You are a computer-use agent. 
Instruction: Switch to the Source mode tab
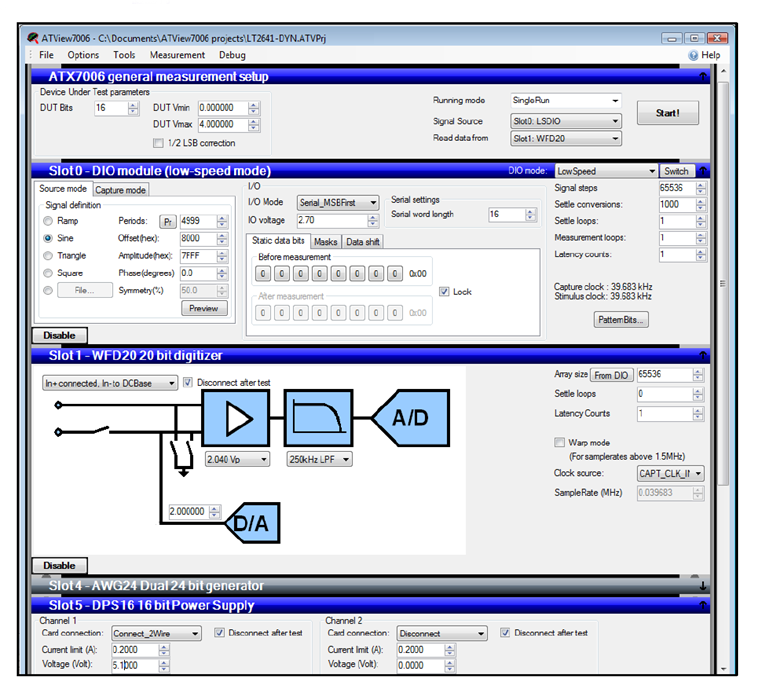(63, 189)
